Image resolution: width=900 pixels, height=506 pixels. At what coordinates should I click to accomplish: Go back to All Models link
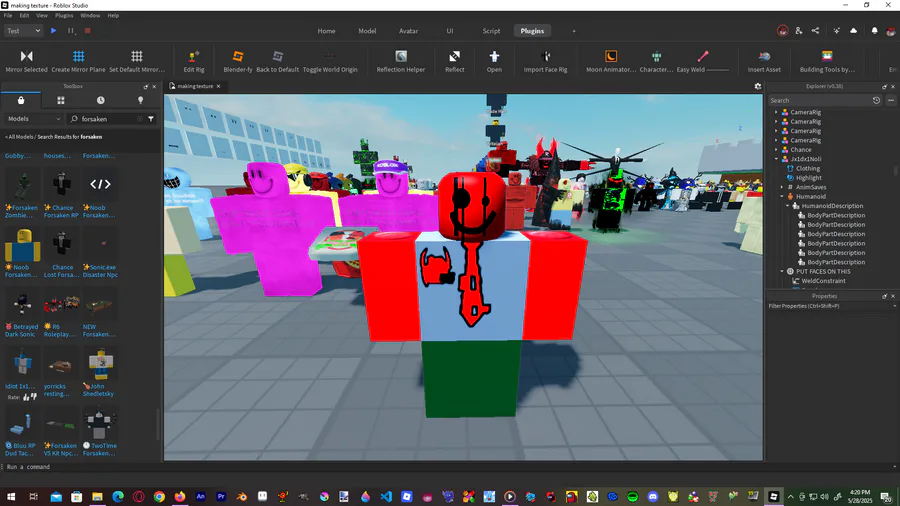19,137
